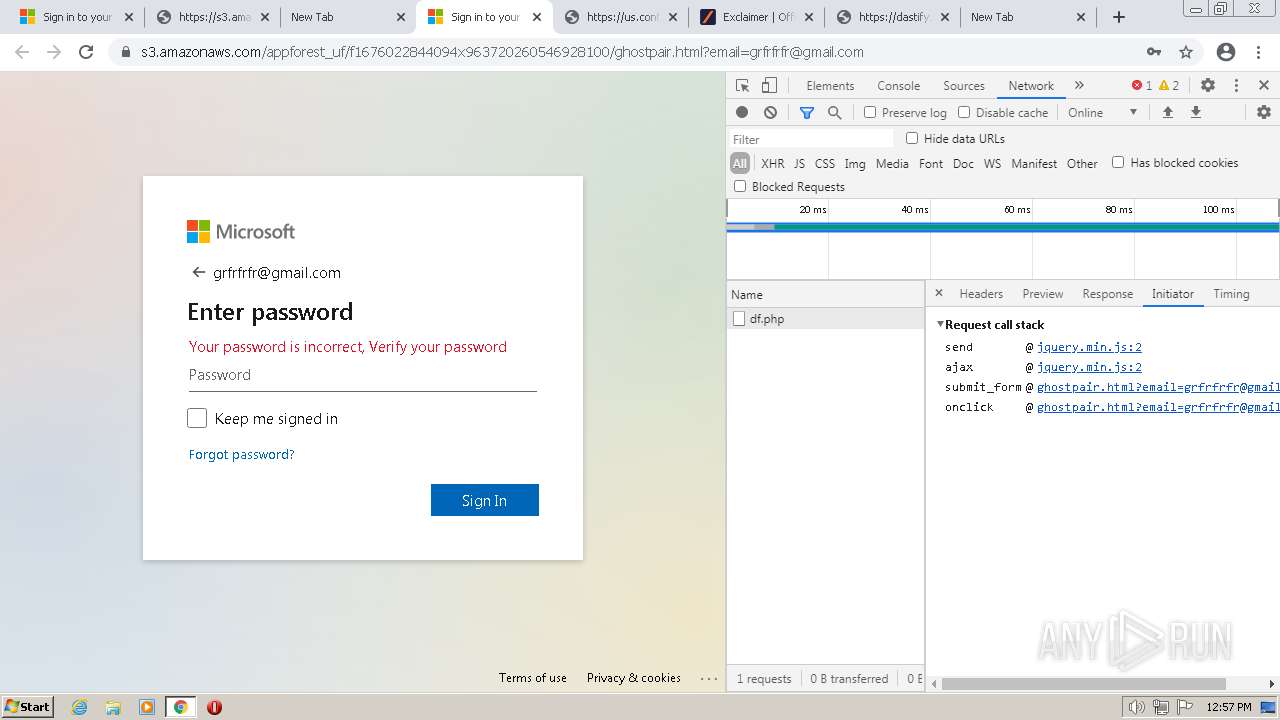
Task: Filter requests by XHR type
Action: point(773,163)
